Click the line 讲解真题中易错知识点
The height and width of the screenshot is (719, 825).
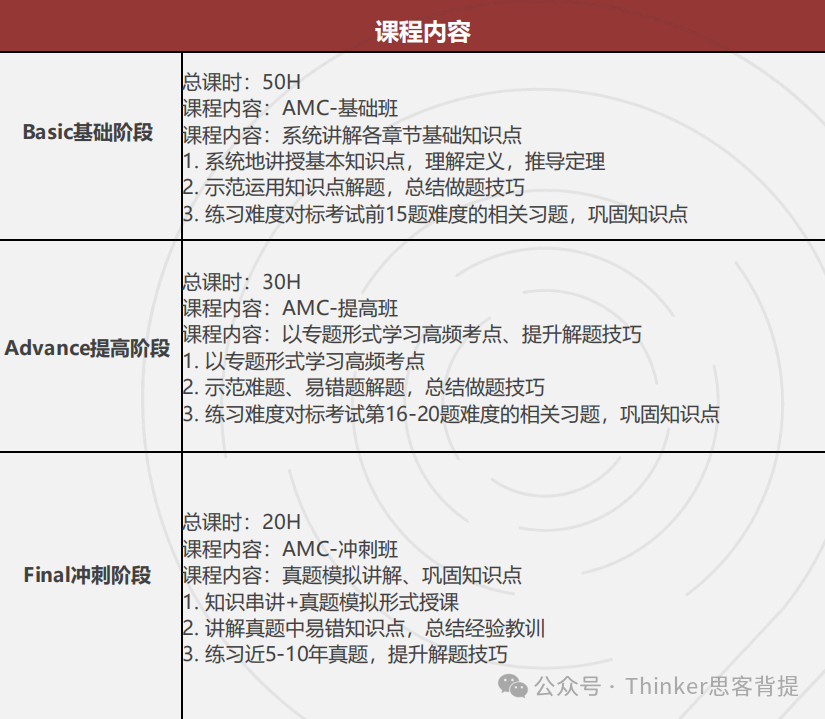[x=364, y=629]
